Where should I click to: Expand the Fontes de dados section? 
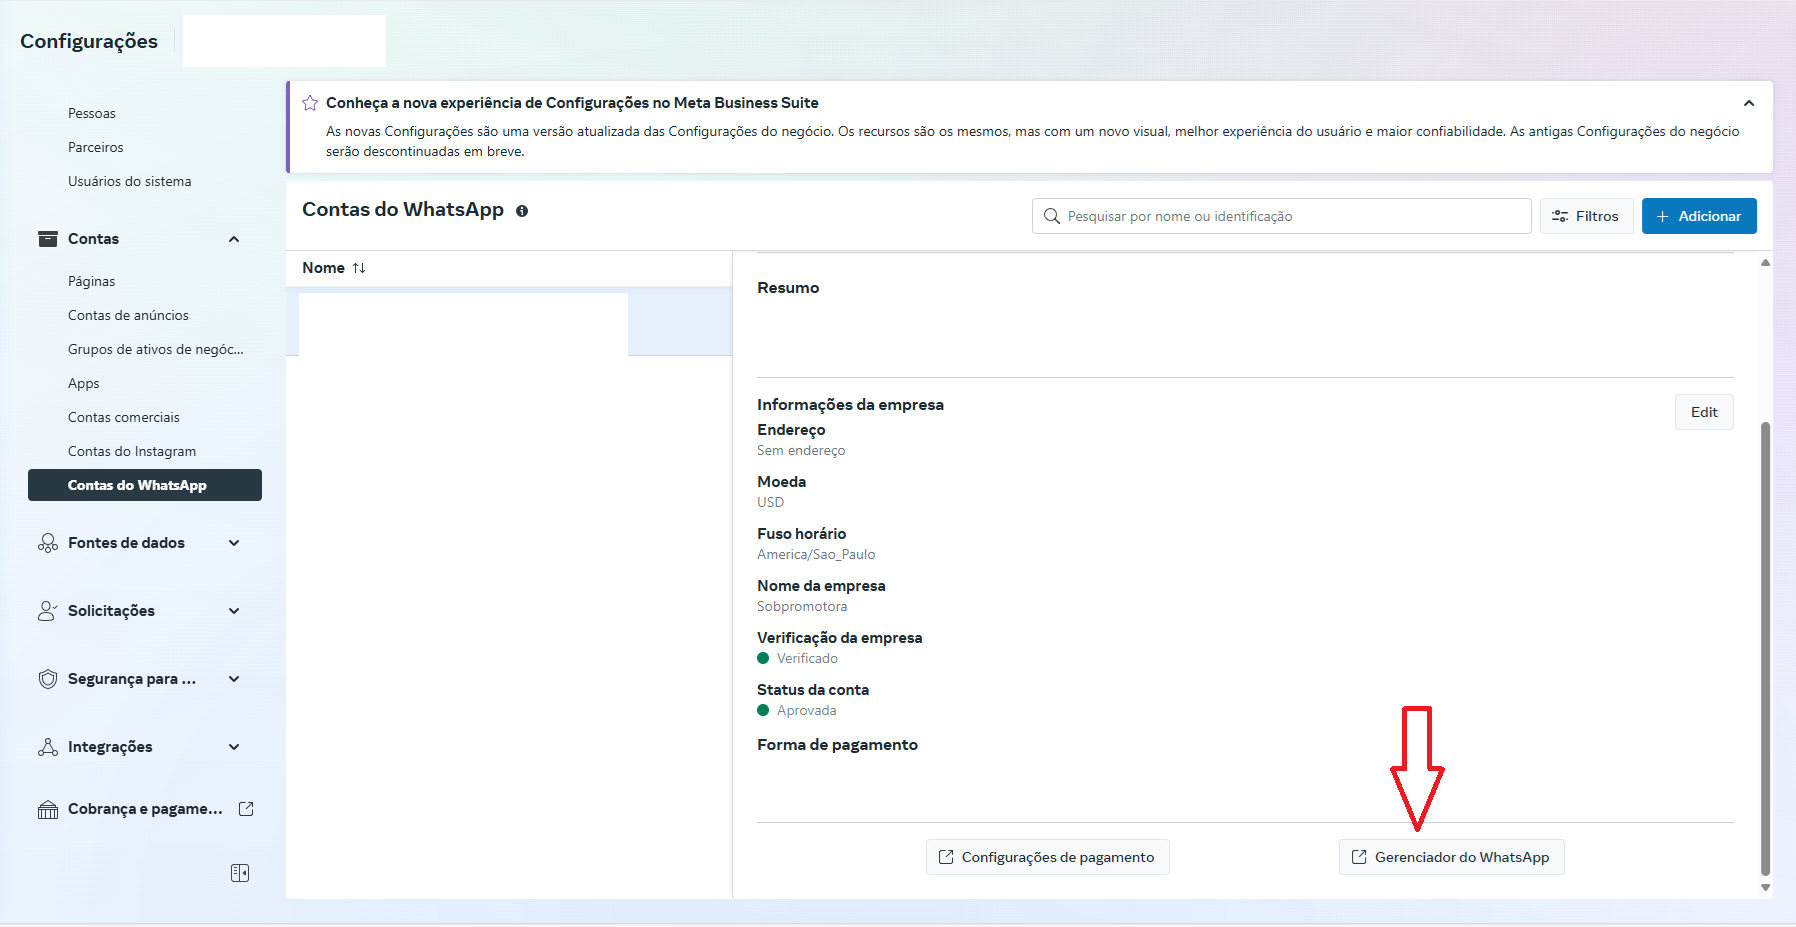point(234,543)
